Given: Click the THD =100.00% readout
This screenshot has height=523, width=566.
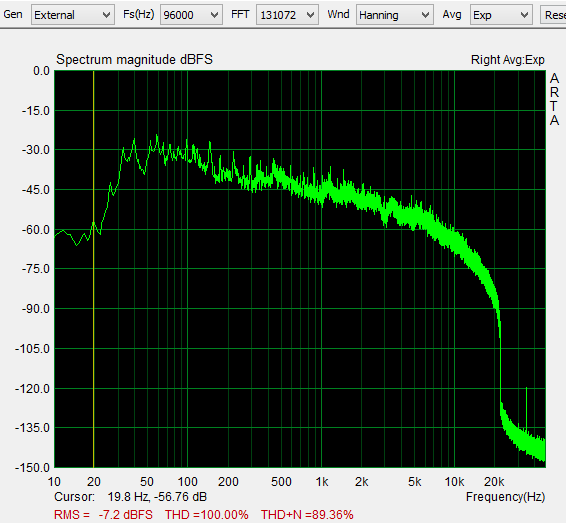Looking at the screenshot, I should click(206, 515).
